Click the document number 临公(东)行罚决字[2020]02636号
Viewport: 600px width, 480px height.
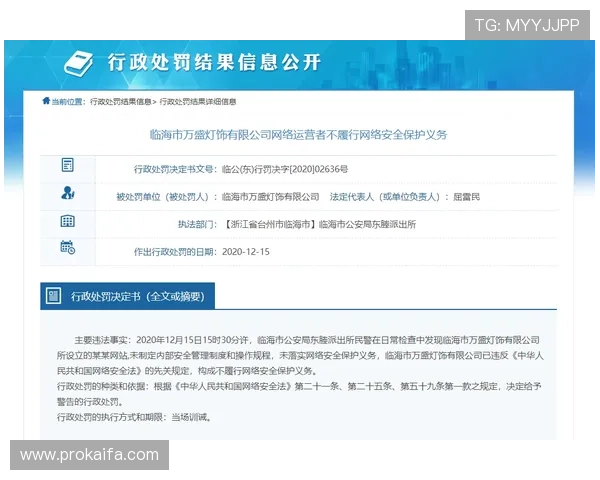tap(285, 169)
